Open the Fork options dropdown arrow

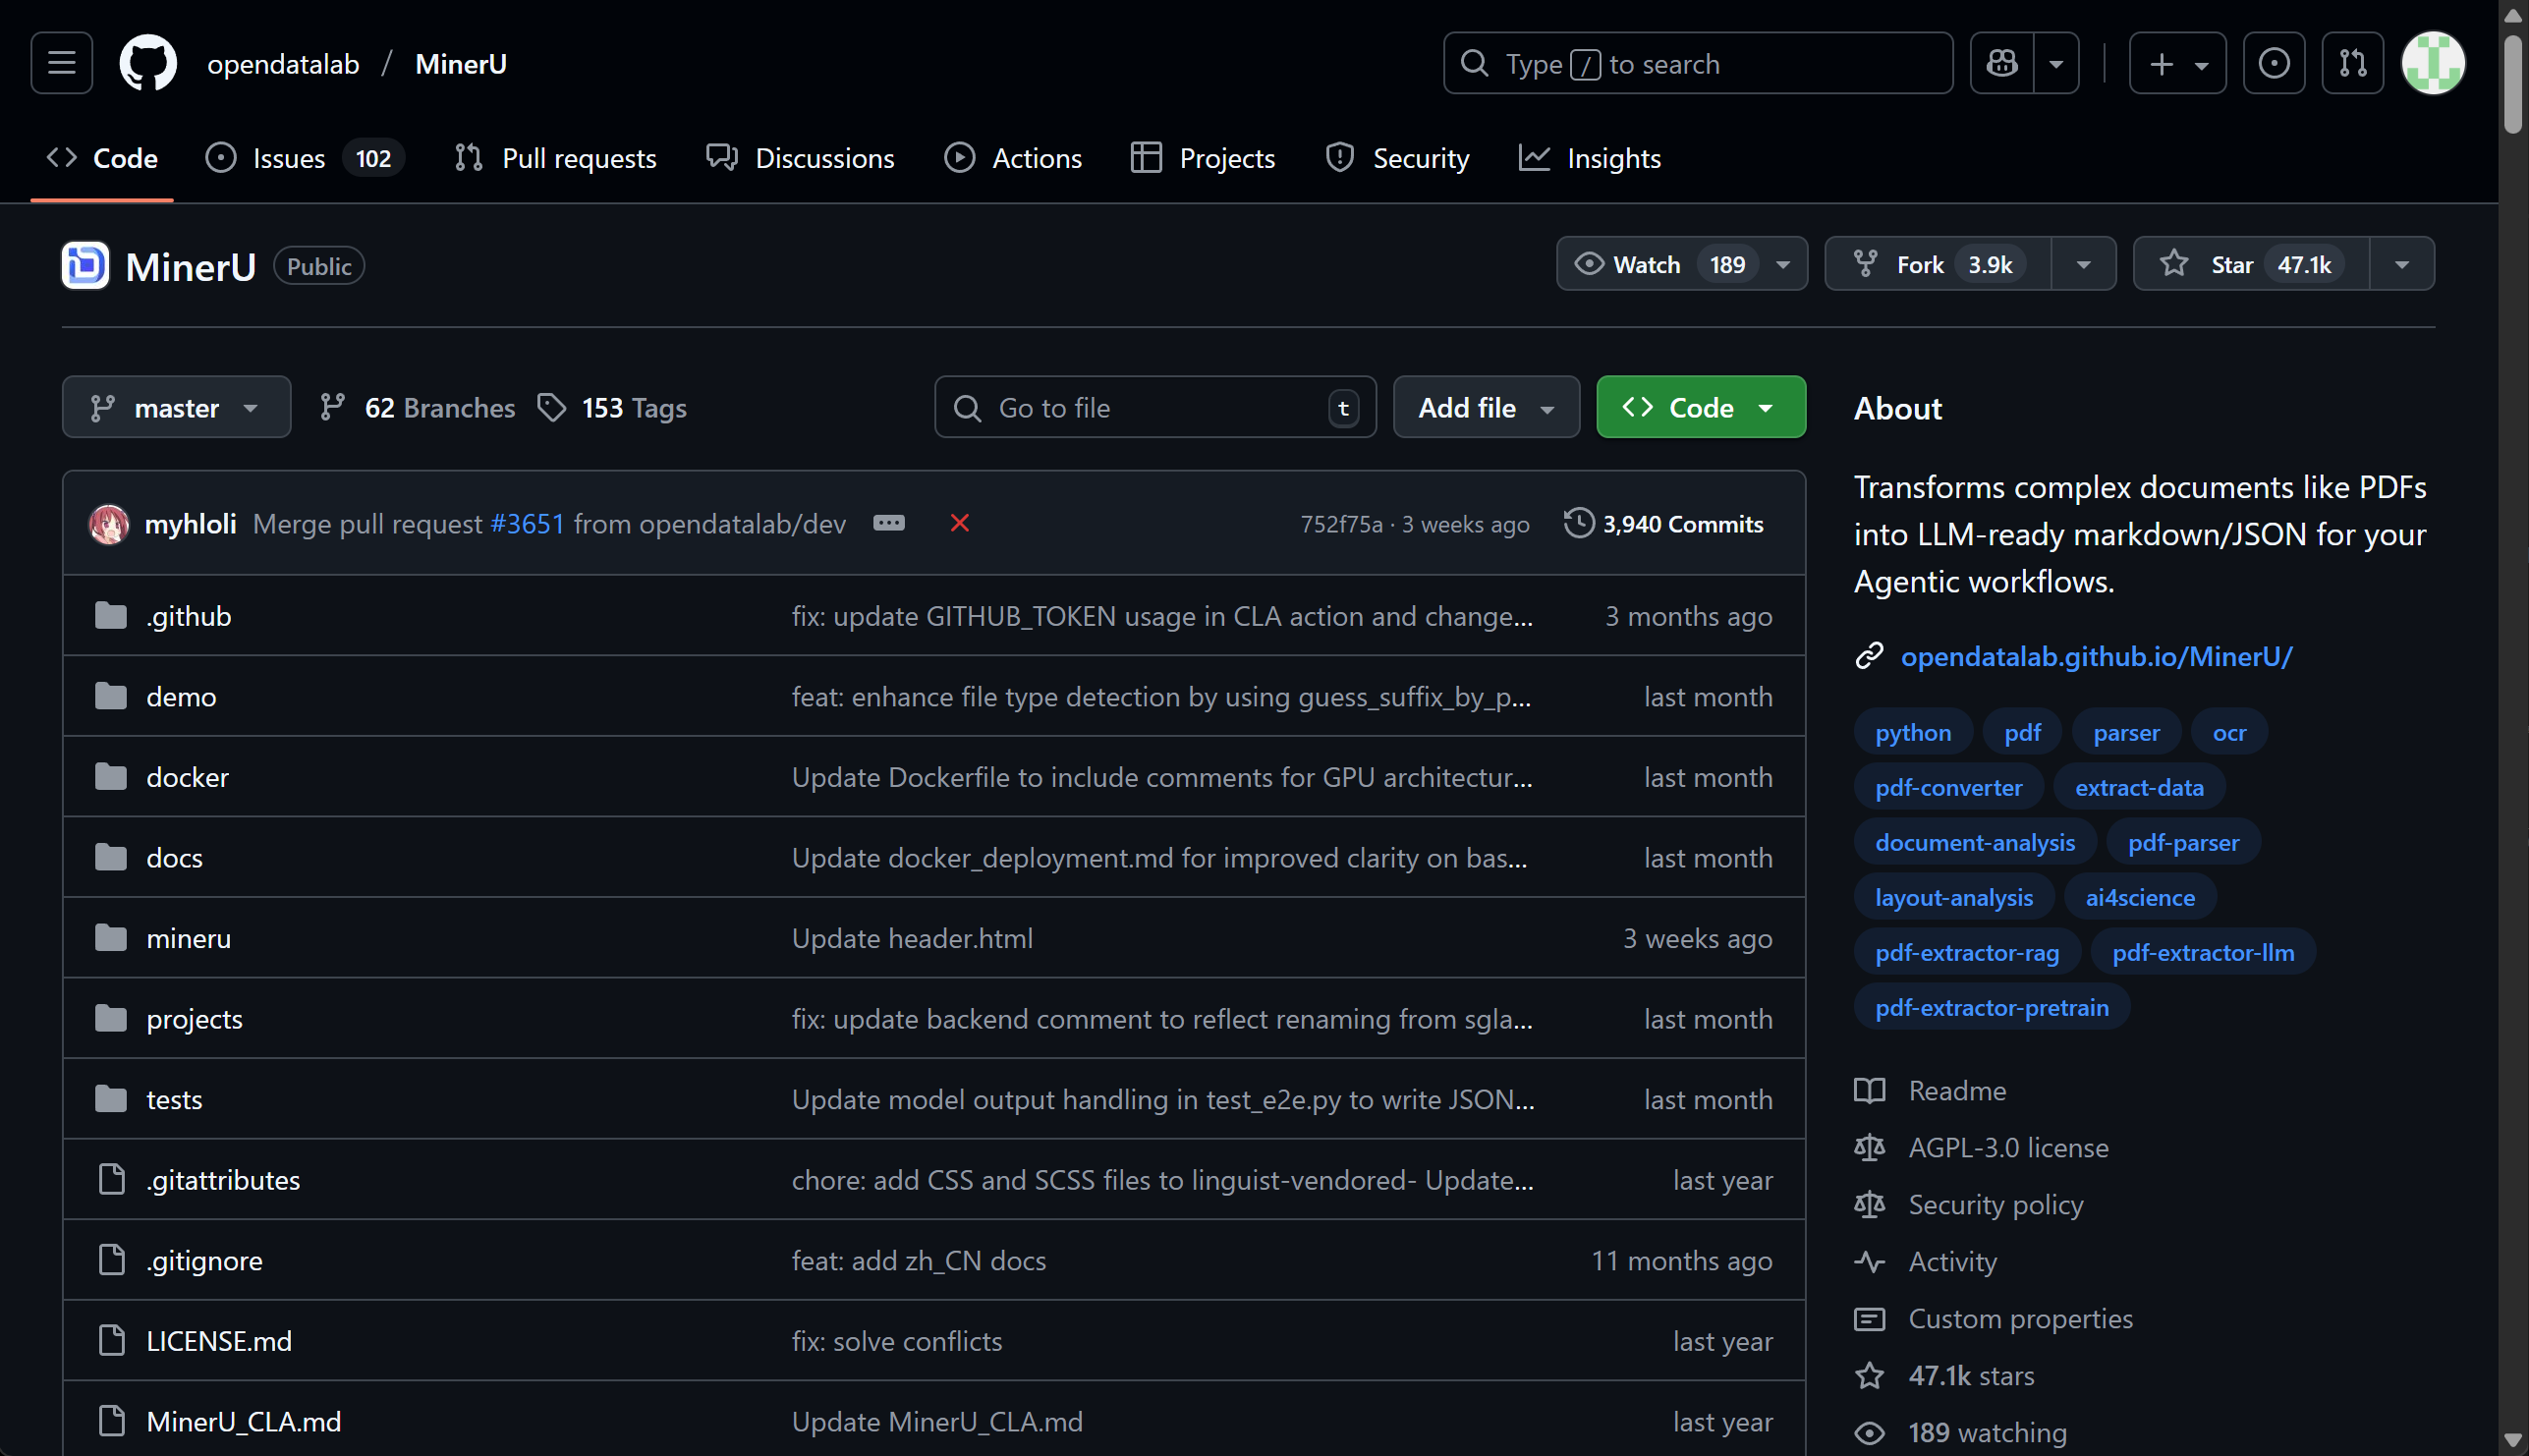(2083, 264)
